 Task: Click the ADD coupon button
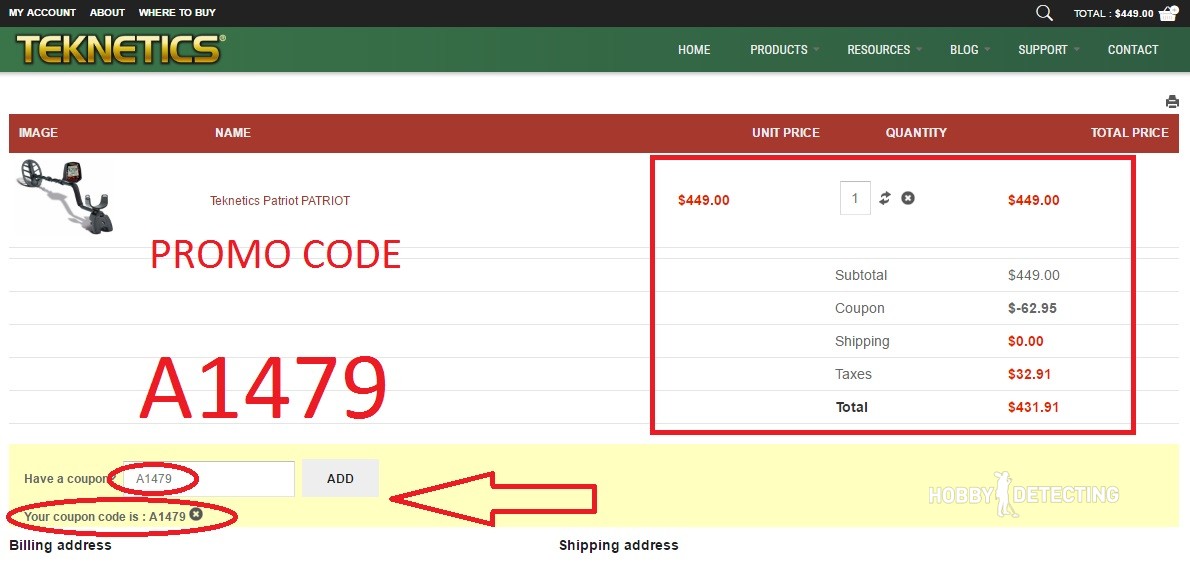[x=340, y=479]
